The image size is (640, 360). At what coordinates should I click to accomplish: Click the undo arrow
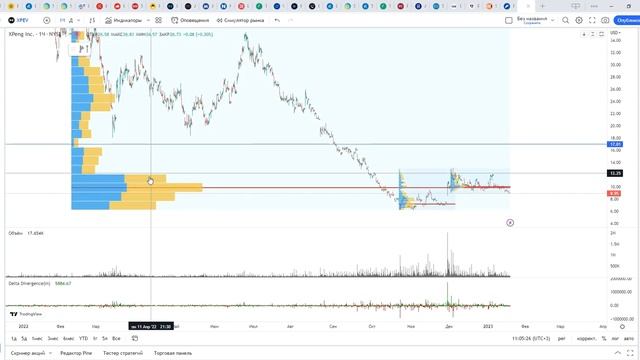click(277, 20)
